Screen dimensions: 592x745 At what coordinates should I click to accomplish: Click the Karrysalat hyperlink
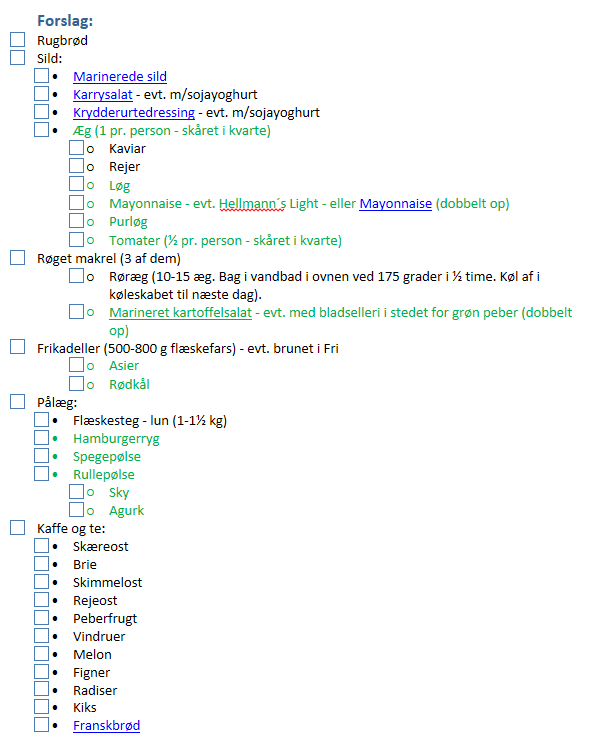103,95
